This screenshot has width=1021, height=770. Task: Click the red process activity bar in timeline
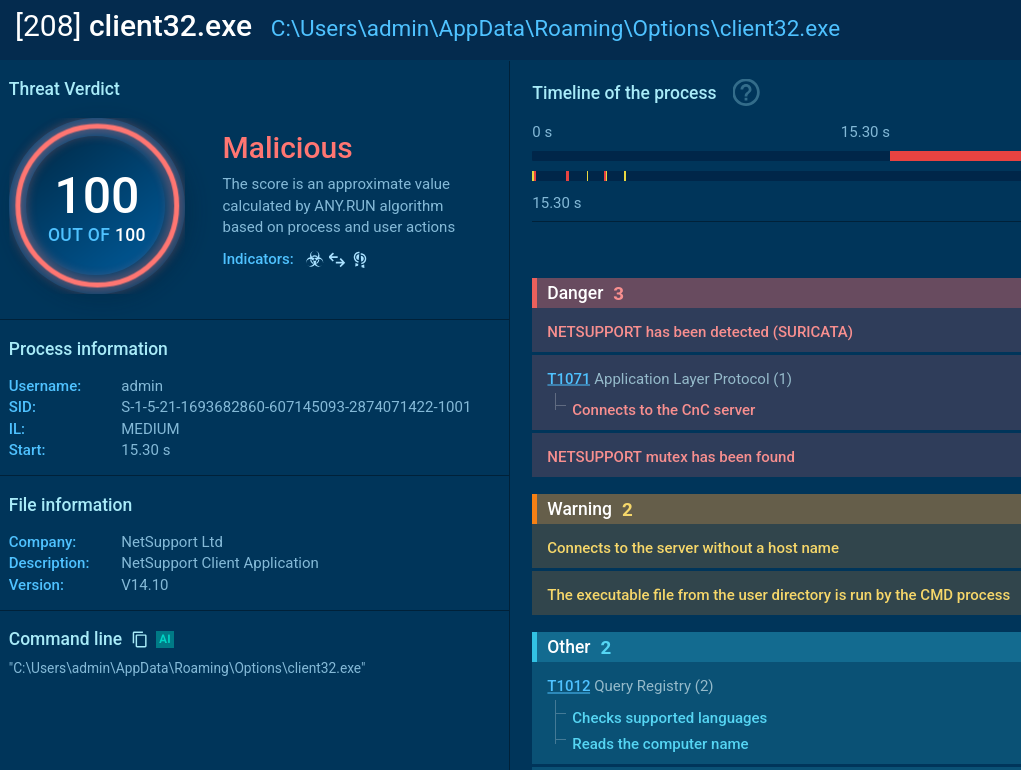[x=954, y=156]
